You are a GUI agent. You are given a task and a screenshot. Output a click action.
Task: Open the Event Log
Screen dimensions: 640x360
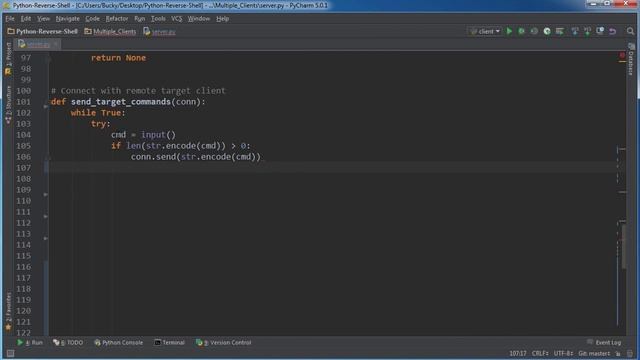click(604, 342)
